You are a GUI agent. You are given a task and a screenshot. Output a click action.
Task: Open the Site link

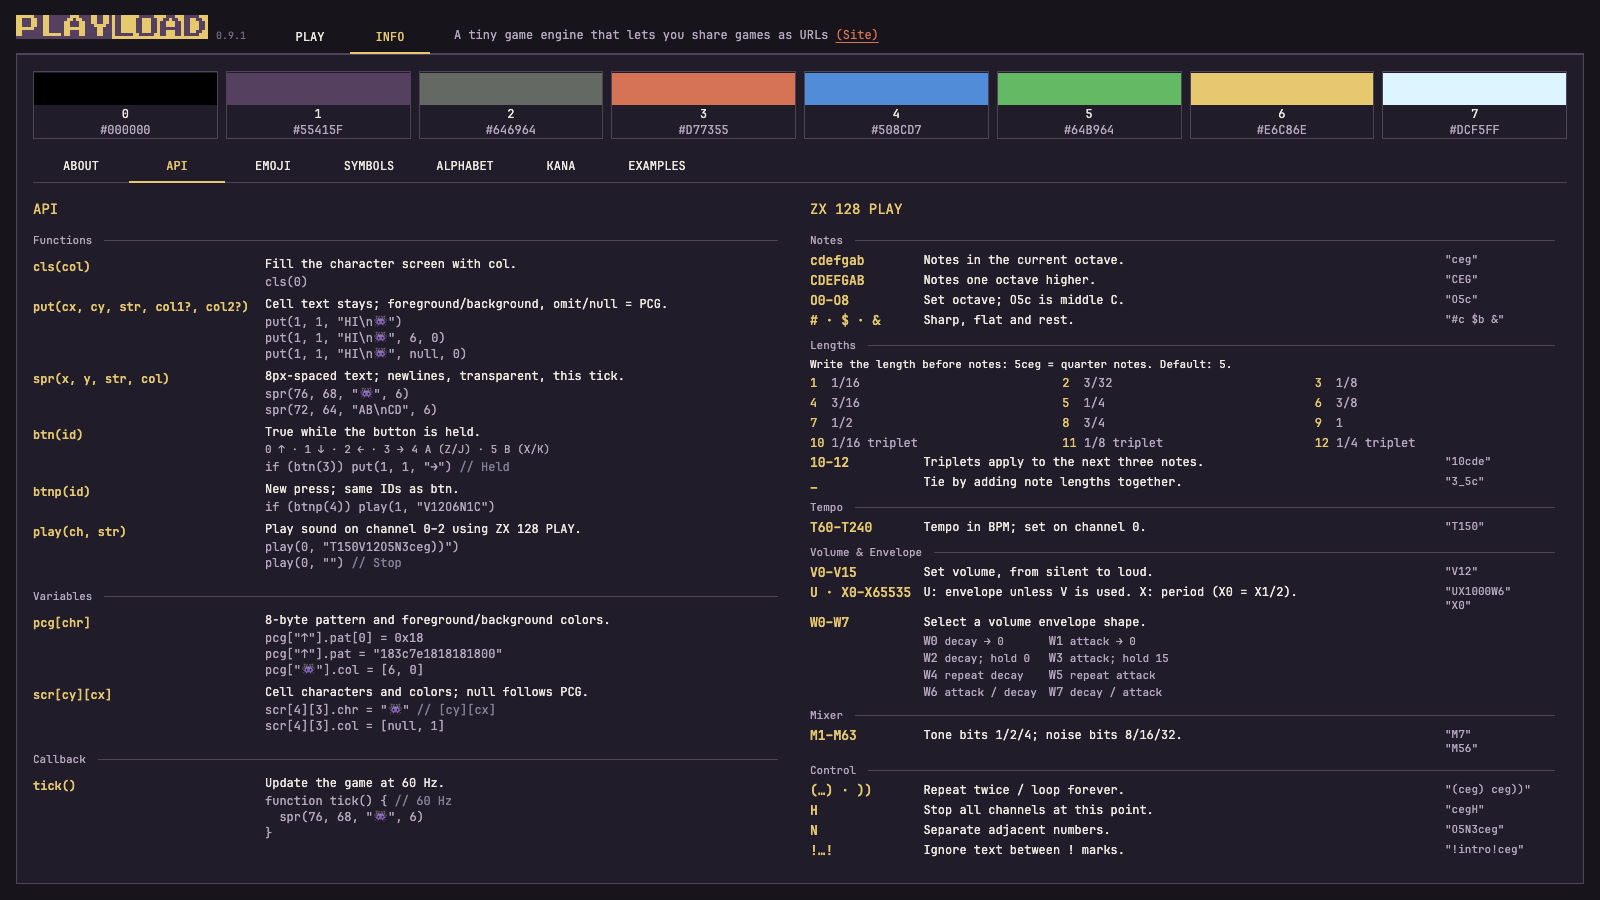(857, 35)
